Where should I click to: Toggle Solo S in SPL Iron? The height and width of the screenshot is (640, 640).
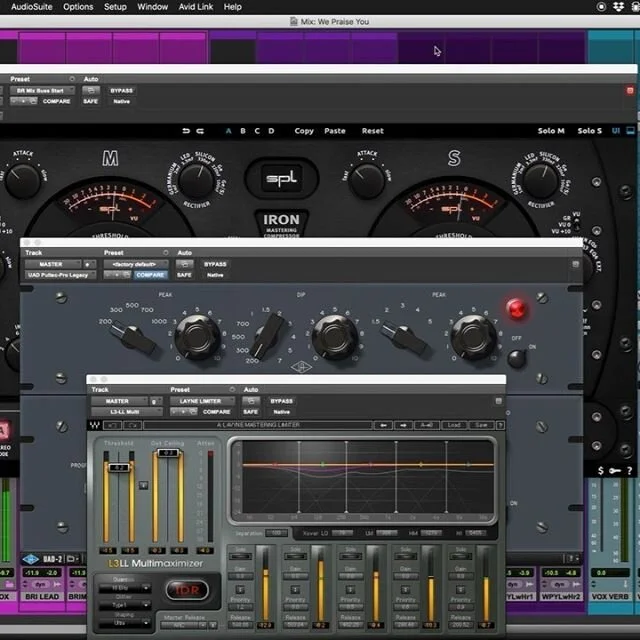click(589, 131)
